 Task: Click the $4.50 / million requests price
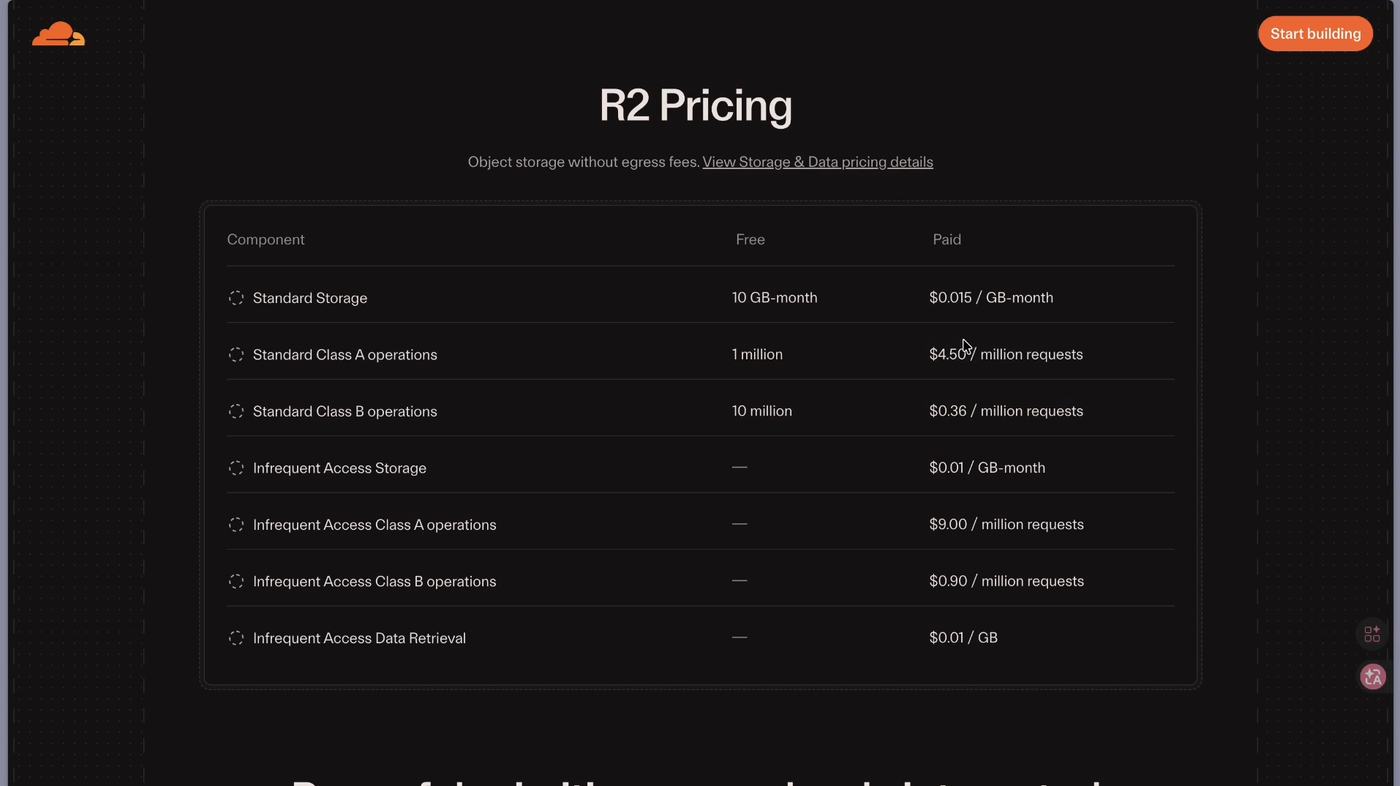tap(1006, 355)
